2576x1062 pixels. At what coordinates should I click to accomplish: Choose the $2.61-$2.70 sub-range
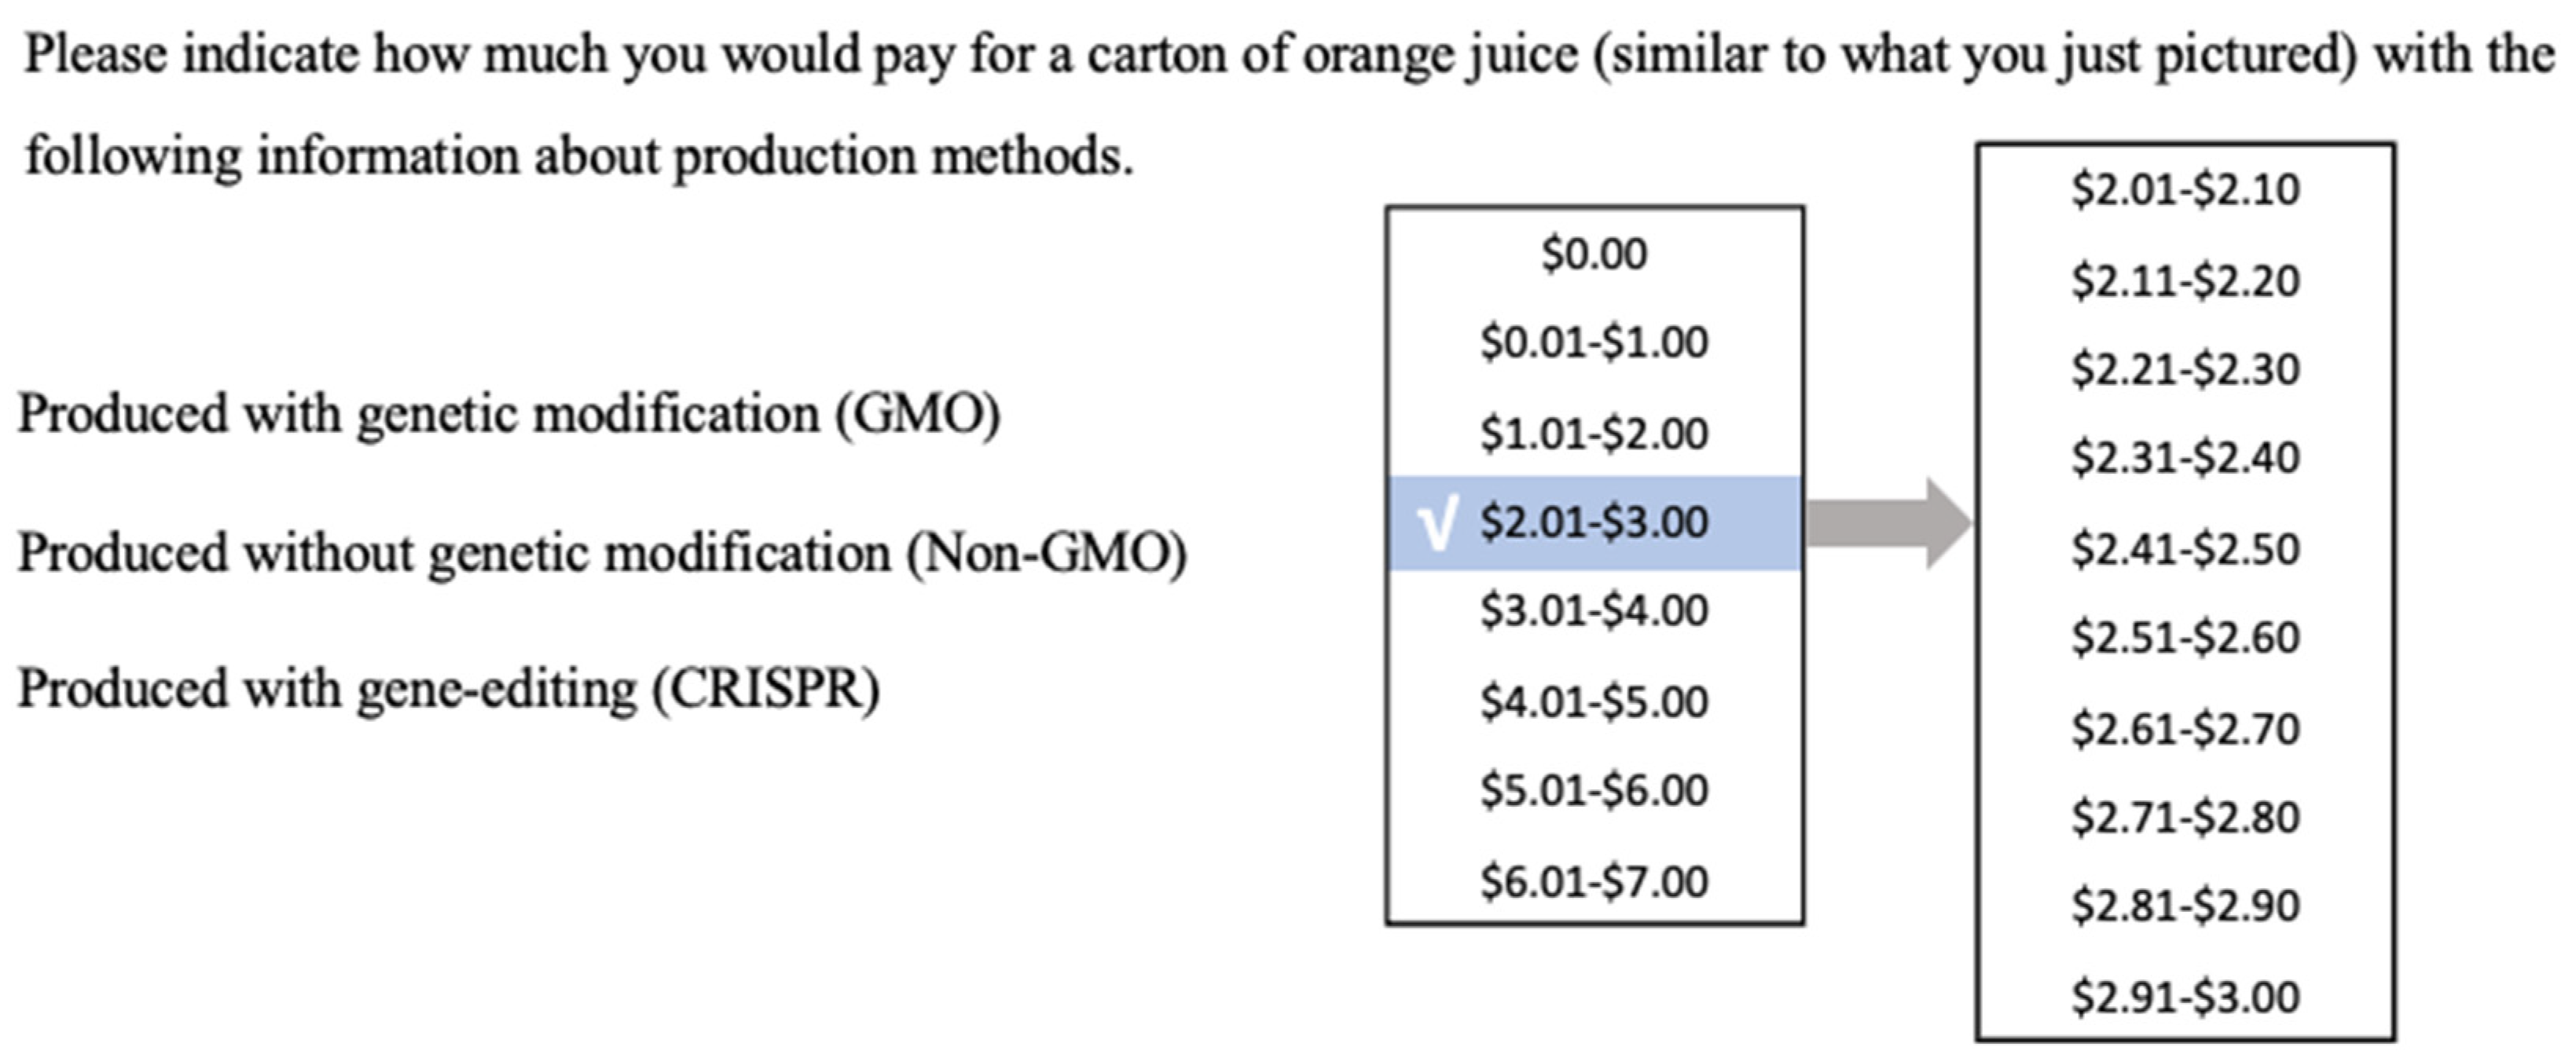pyautogui.click(x=2186, y=729)
